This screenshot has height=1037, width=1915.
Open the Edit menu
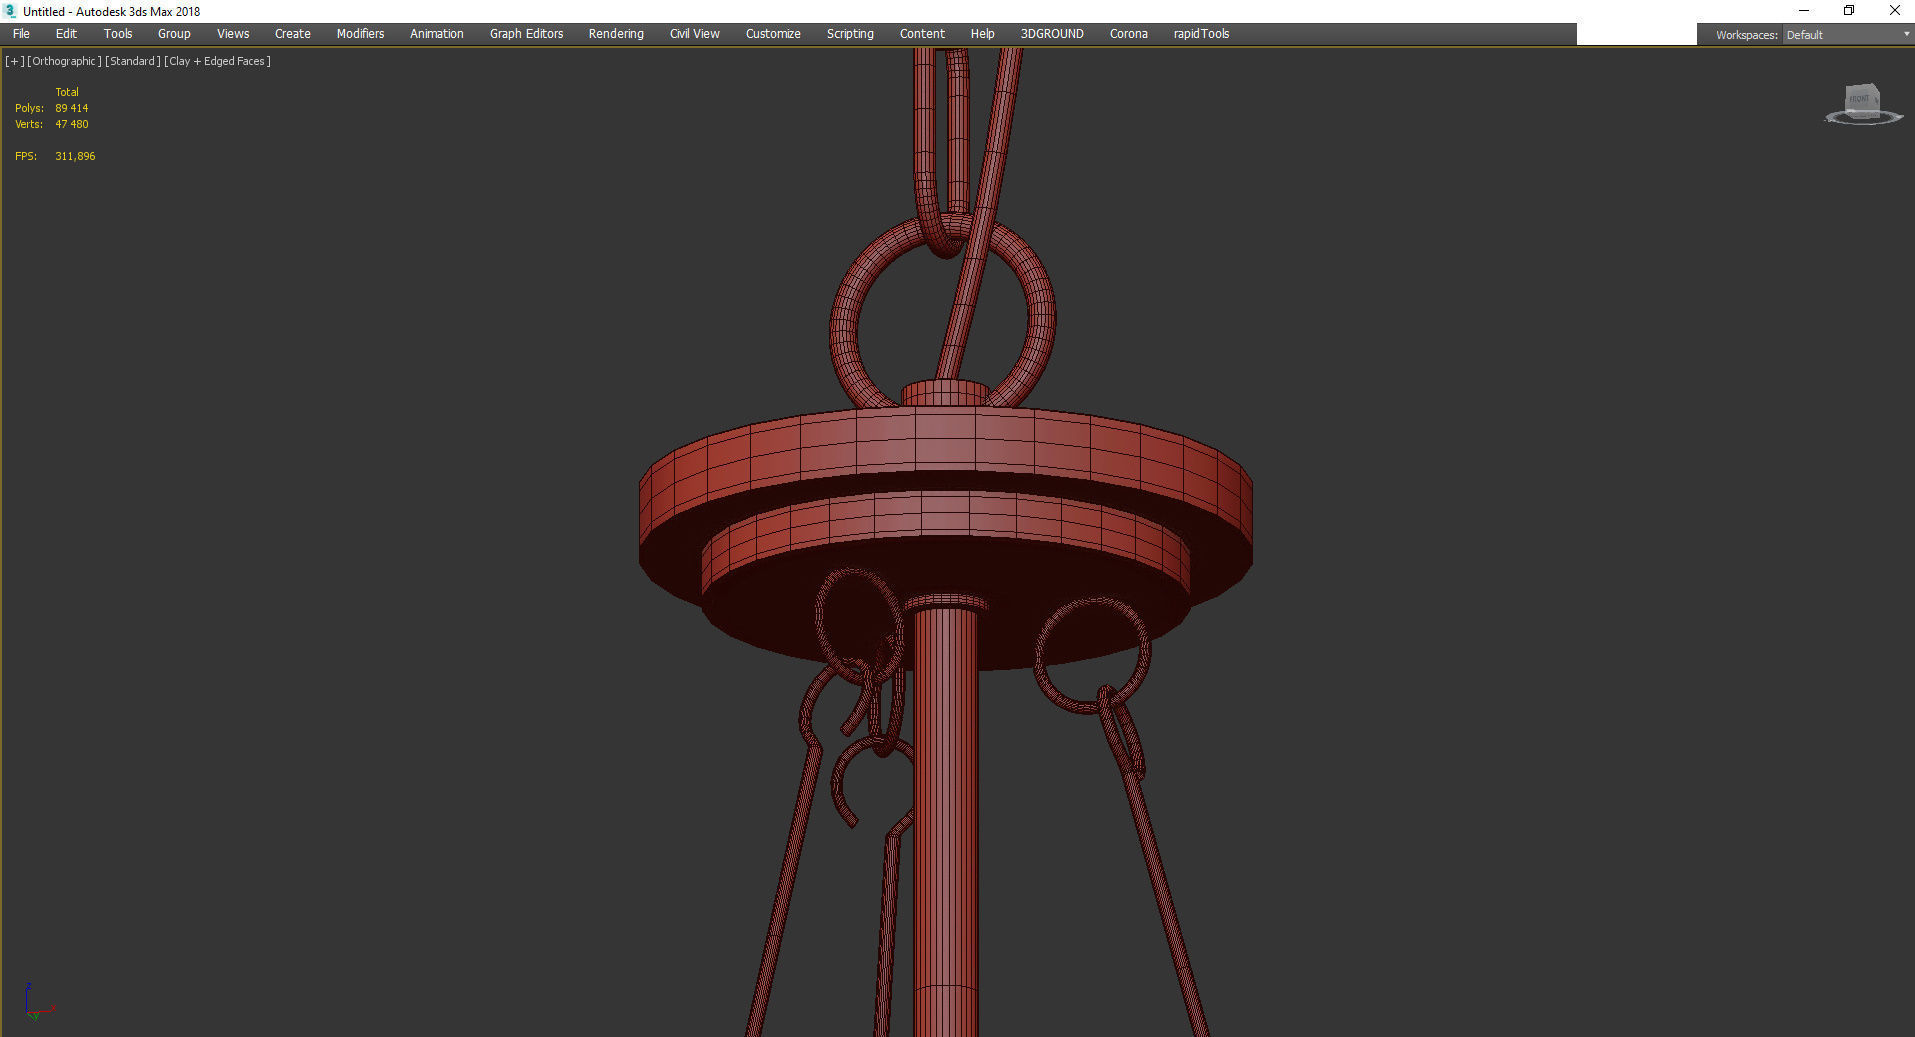click(x=66, y=34)
